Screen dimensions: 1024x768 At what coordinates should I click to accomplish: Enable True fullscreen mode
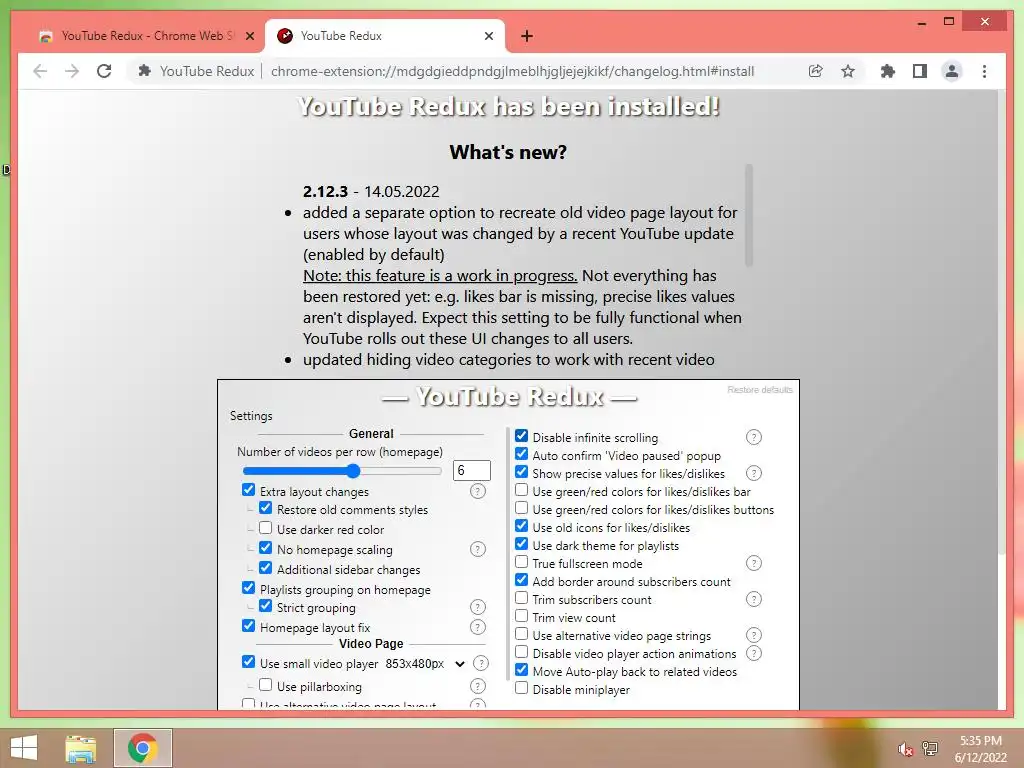[521, 562]
